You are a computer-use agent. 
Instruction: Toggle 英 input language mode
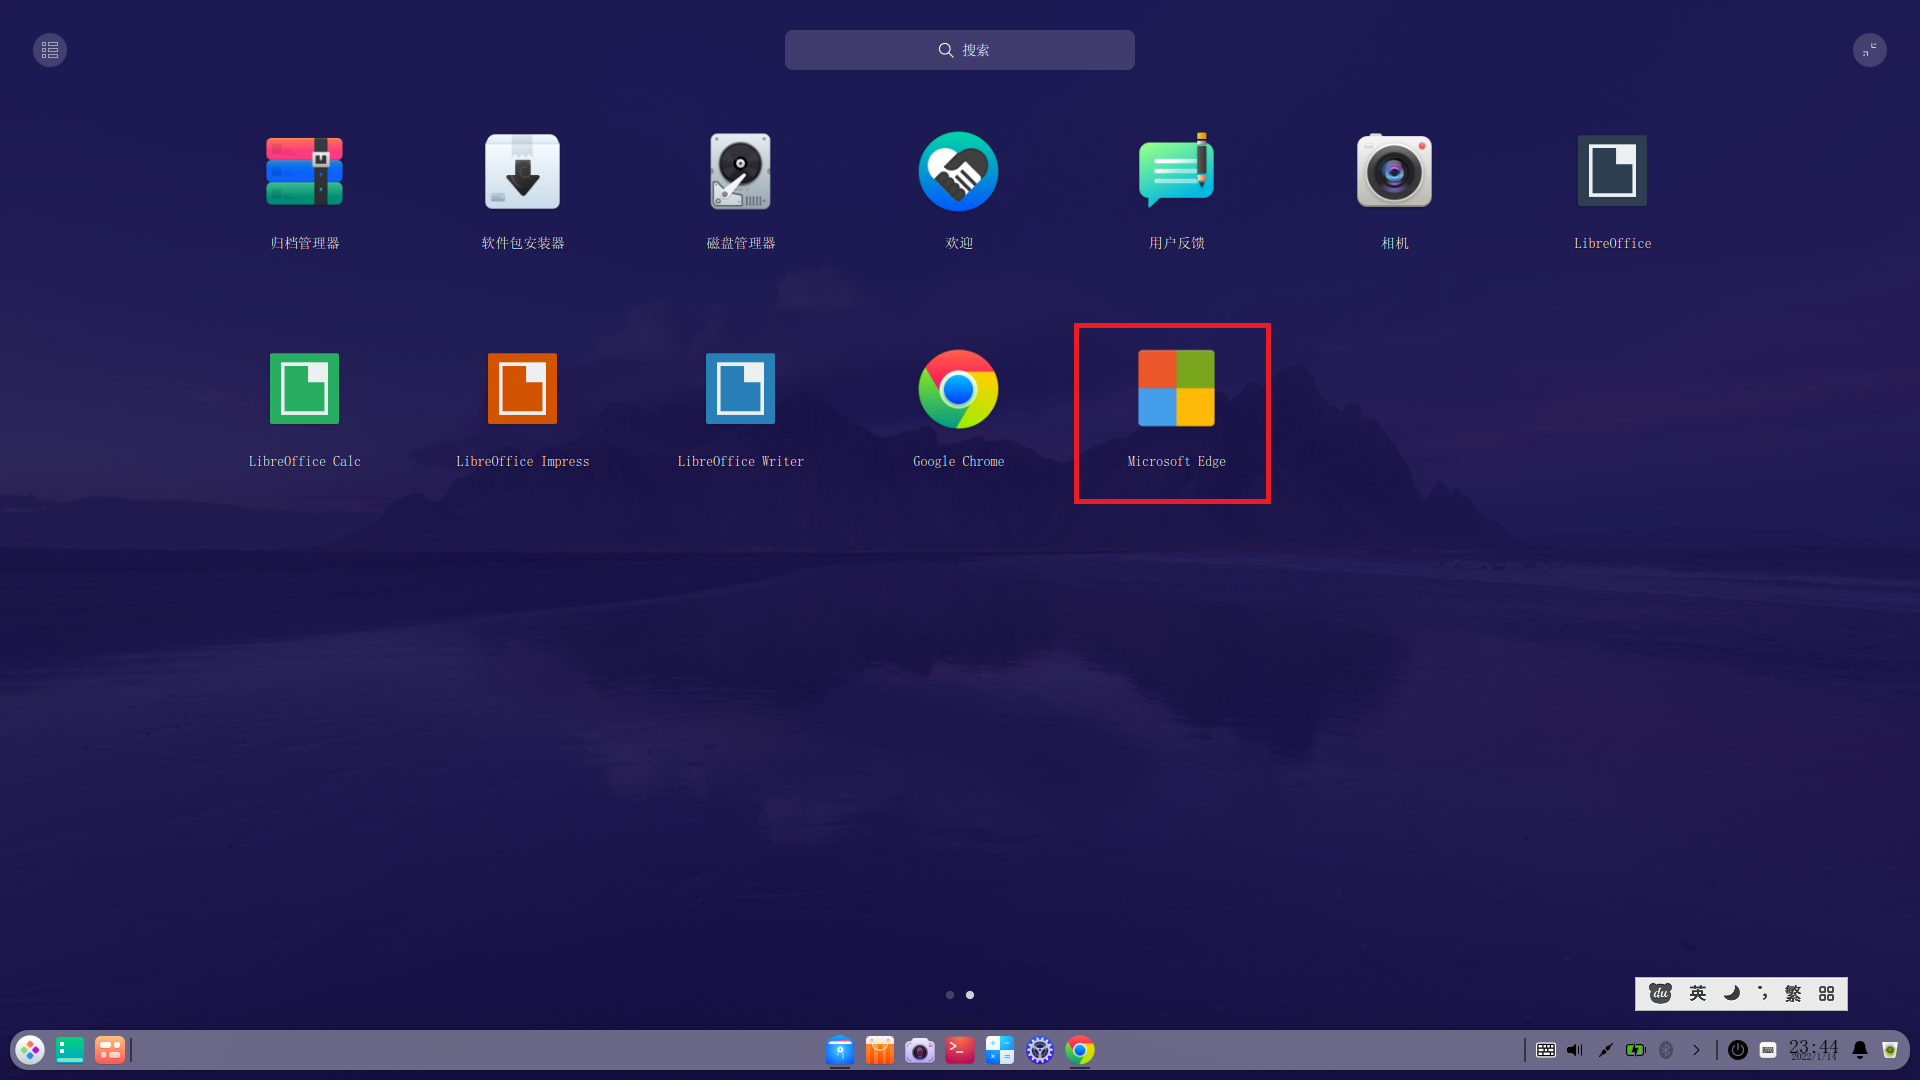1697,993
